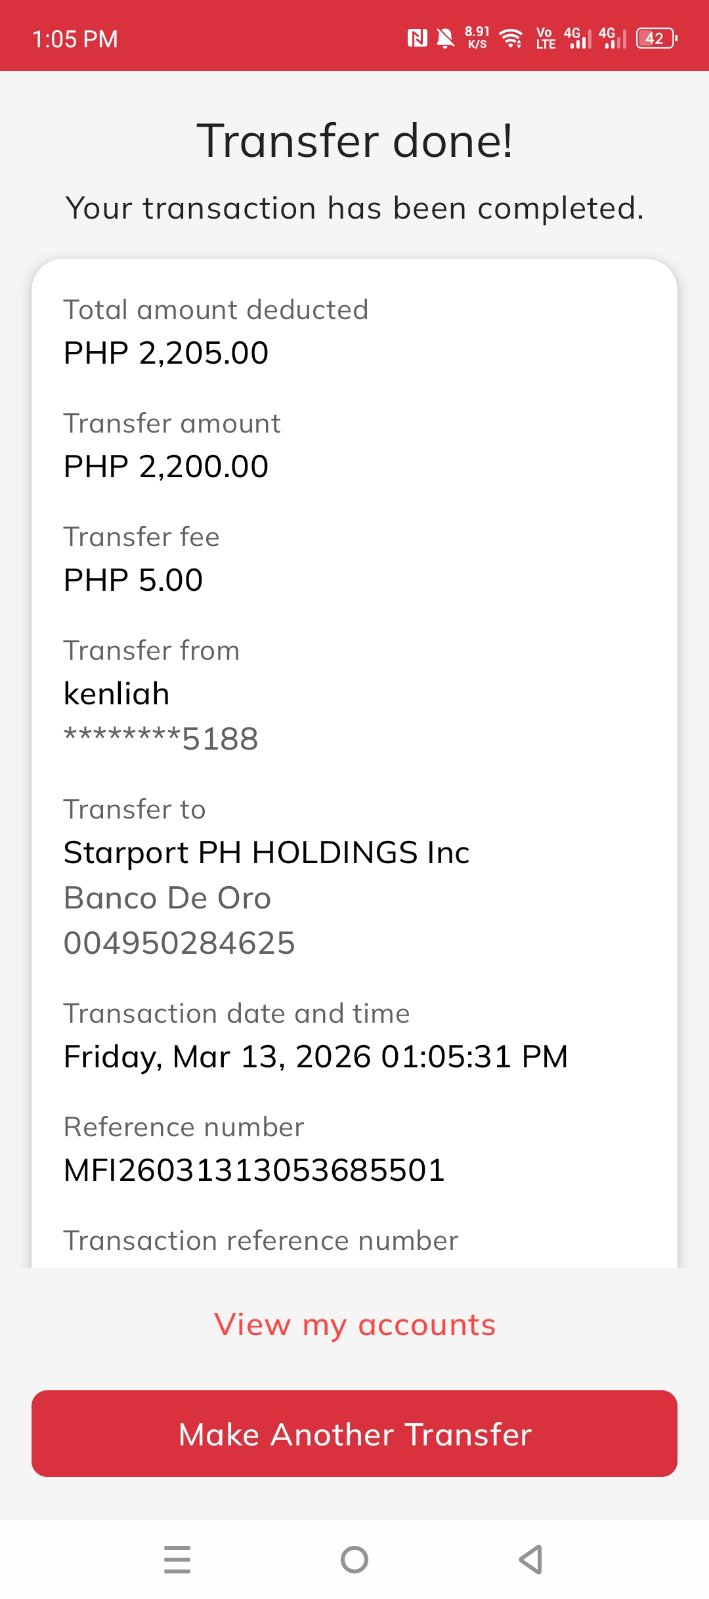Tap the total amount deducted PHP 2,205.00
Image resolution: width=709 pixels, height=1599 pixels.
[166, 353]
